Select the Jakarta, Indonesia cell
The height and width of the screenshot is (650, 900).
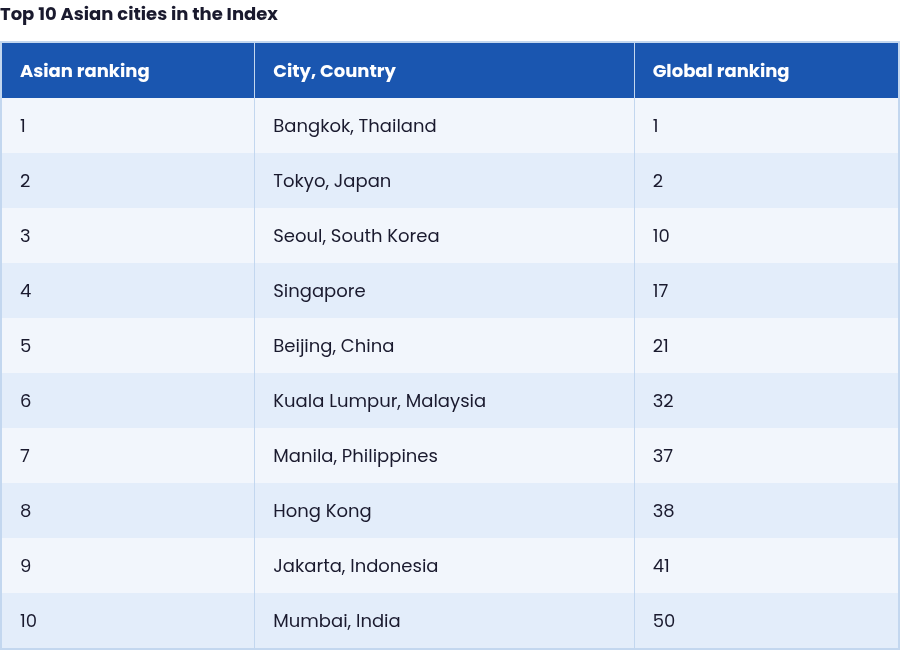(444, 566)
